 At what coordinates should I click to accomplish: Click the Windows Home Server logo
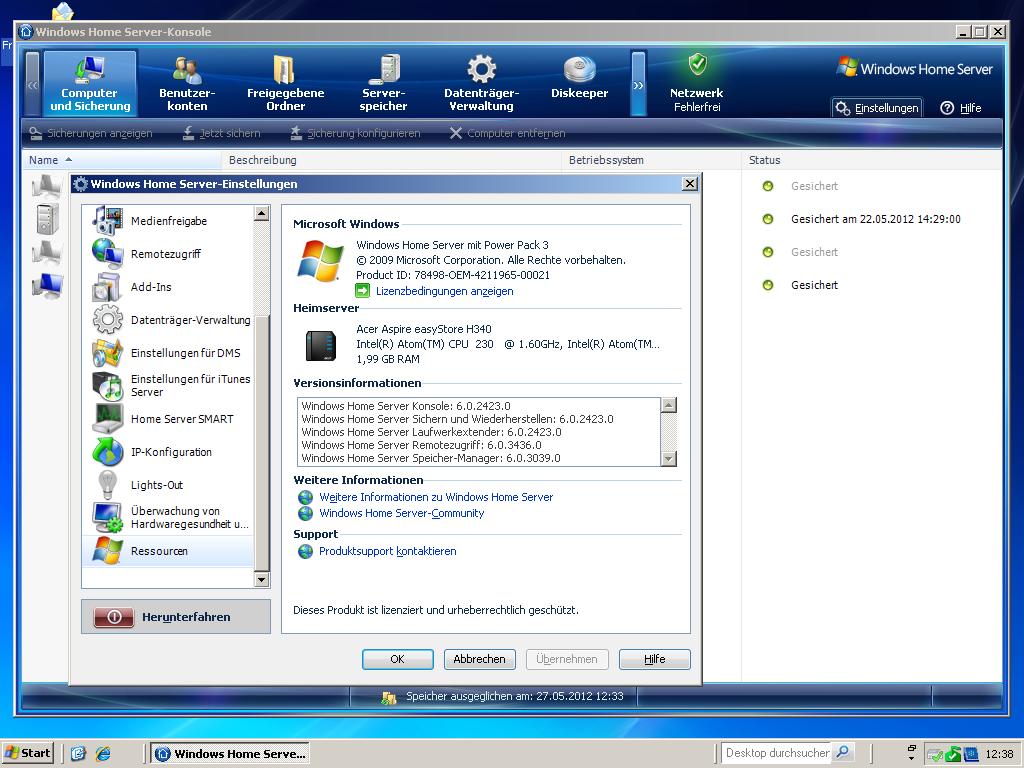[914, 68]
